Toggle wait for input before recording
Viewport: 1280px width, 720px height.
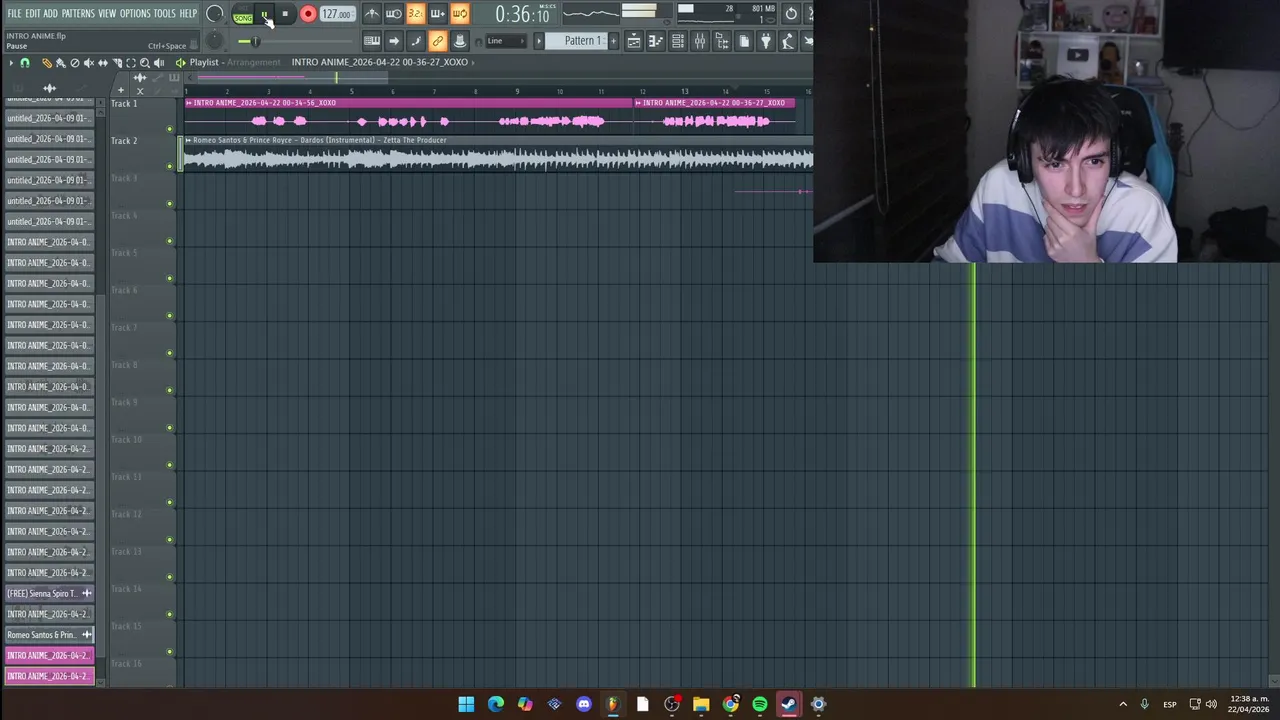[x=393, y=13]
